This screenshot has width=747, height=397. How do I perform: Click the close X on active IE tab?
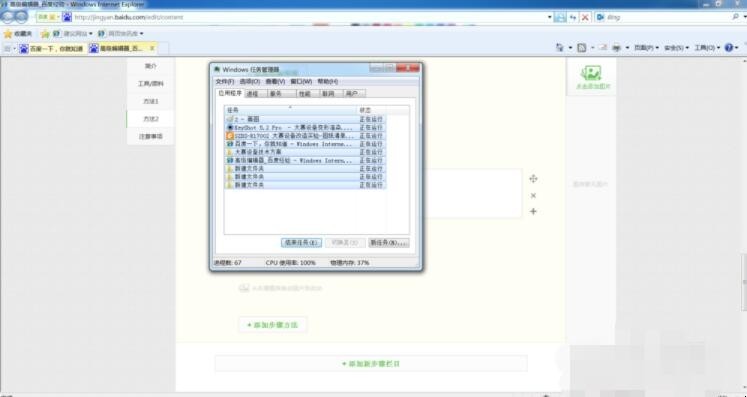pyautogui.click(x=152, y=48)
